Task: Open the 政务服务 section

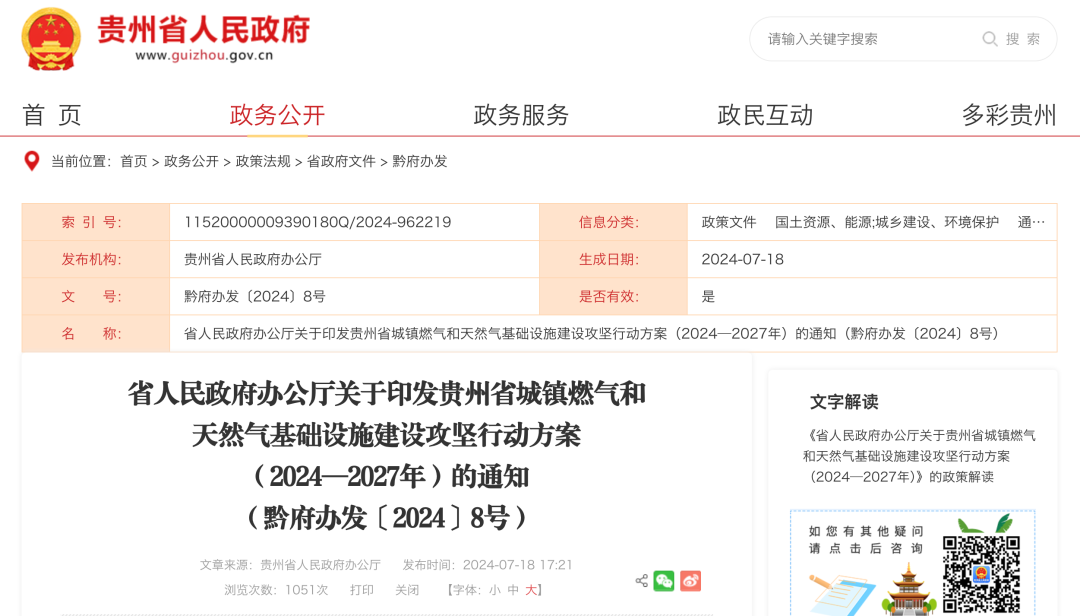Action: click(521, 115)
